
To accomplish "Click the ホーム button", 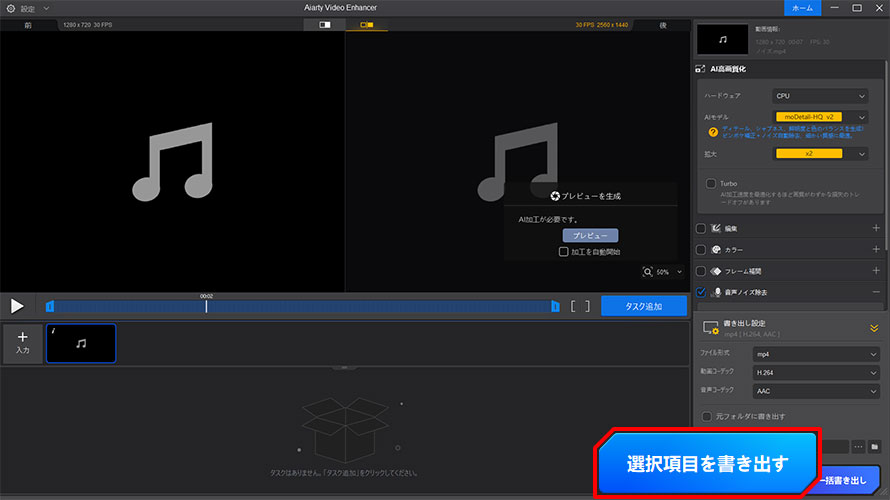I will [802, 8].
